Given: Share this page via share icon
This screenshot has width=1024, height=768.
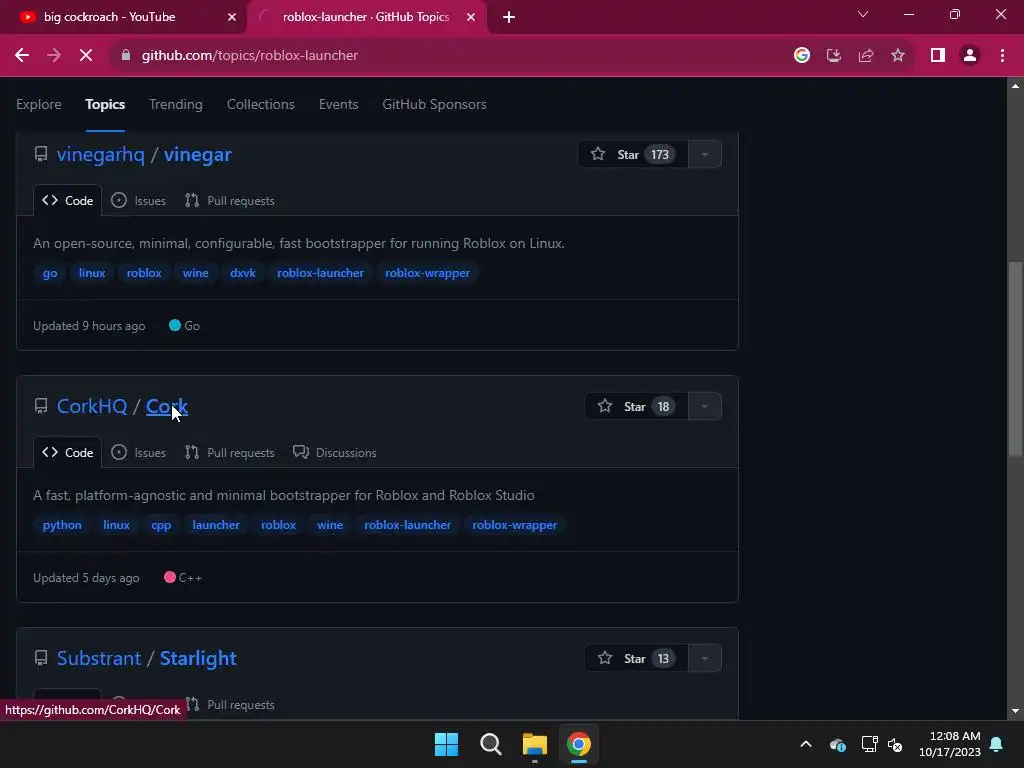Looking at the screenshot, I should point(866,56).
